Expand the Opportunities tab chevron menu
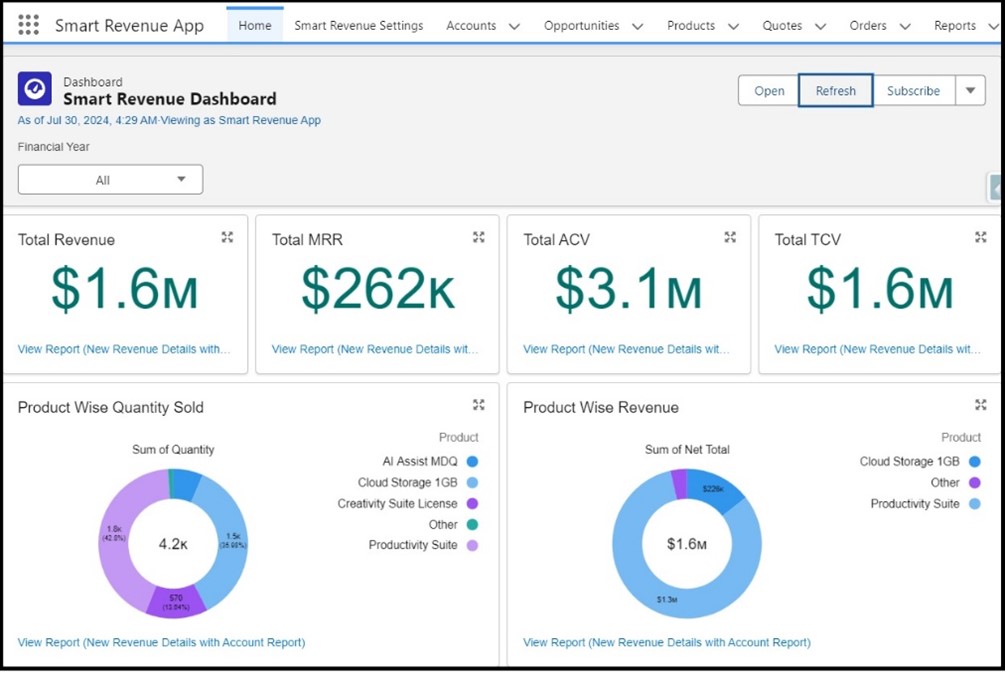Screen dimensions: 1005x673 pyautogui.click(x=637, y=26)
